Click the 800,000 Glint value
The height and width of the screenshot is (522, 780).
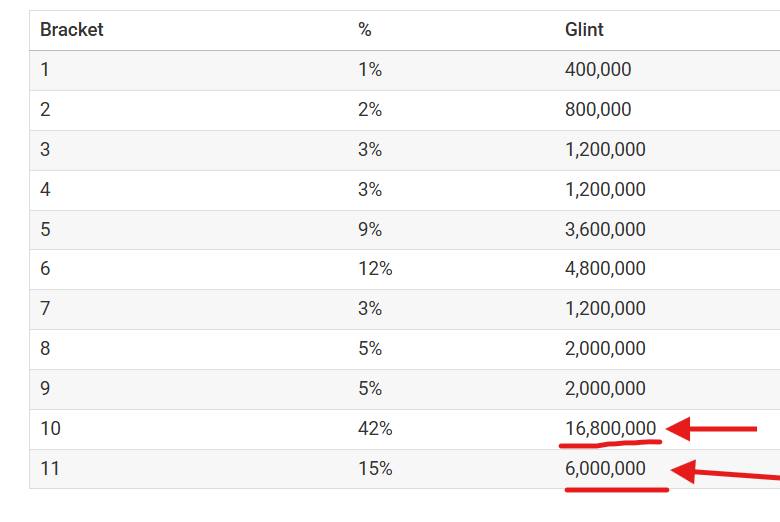[x=598, y=110]
